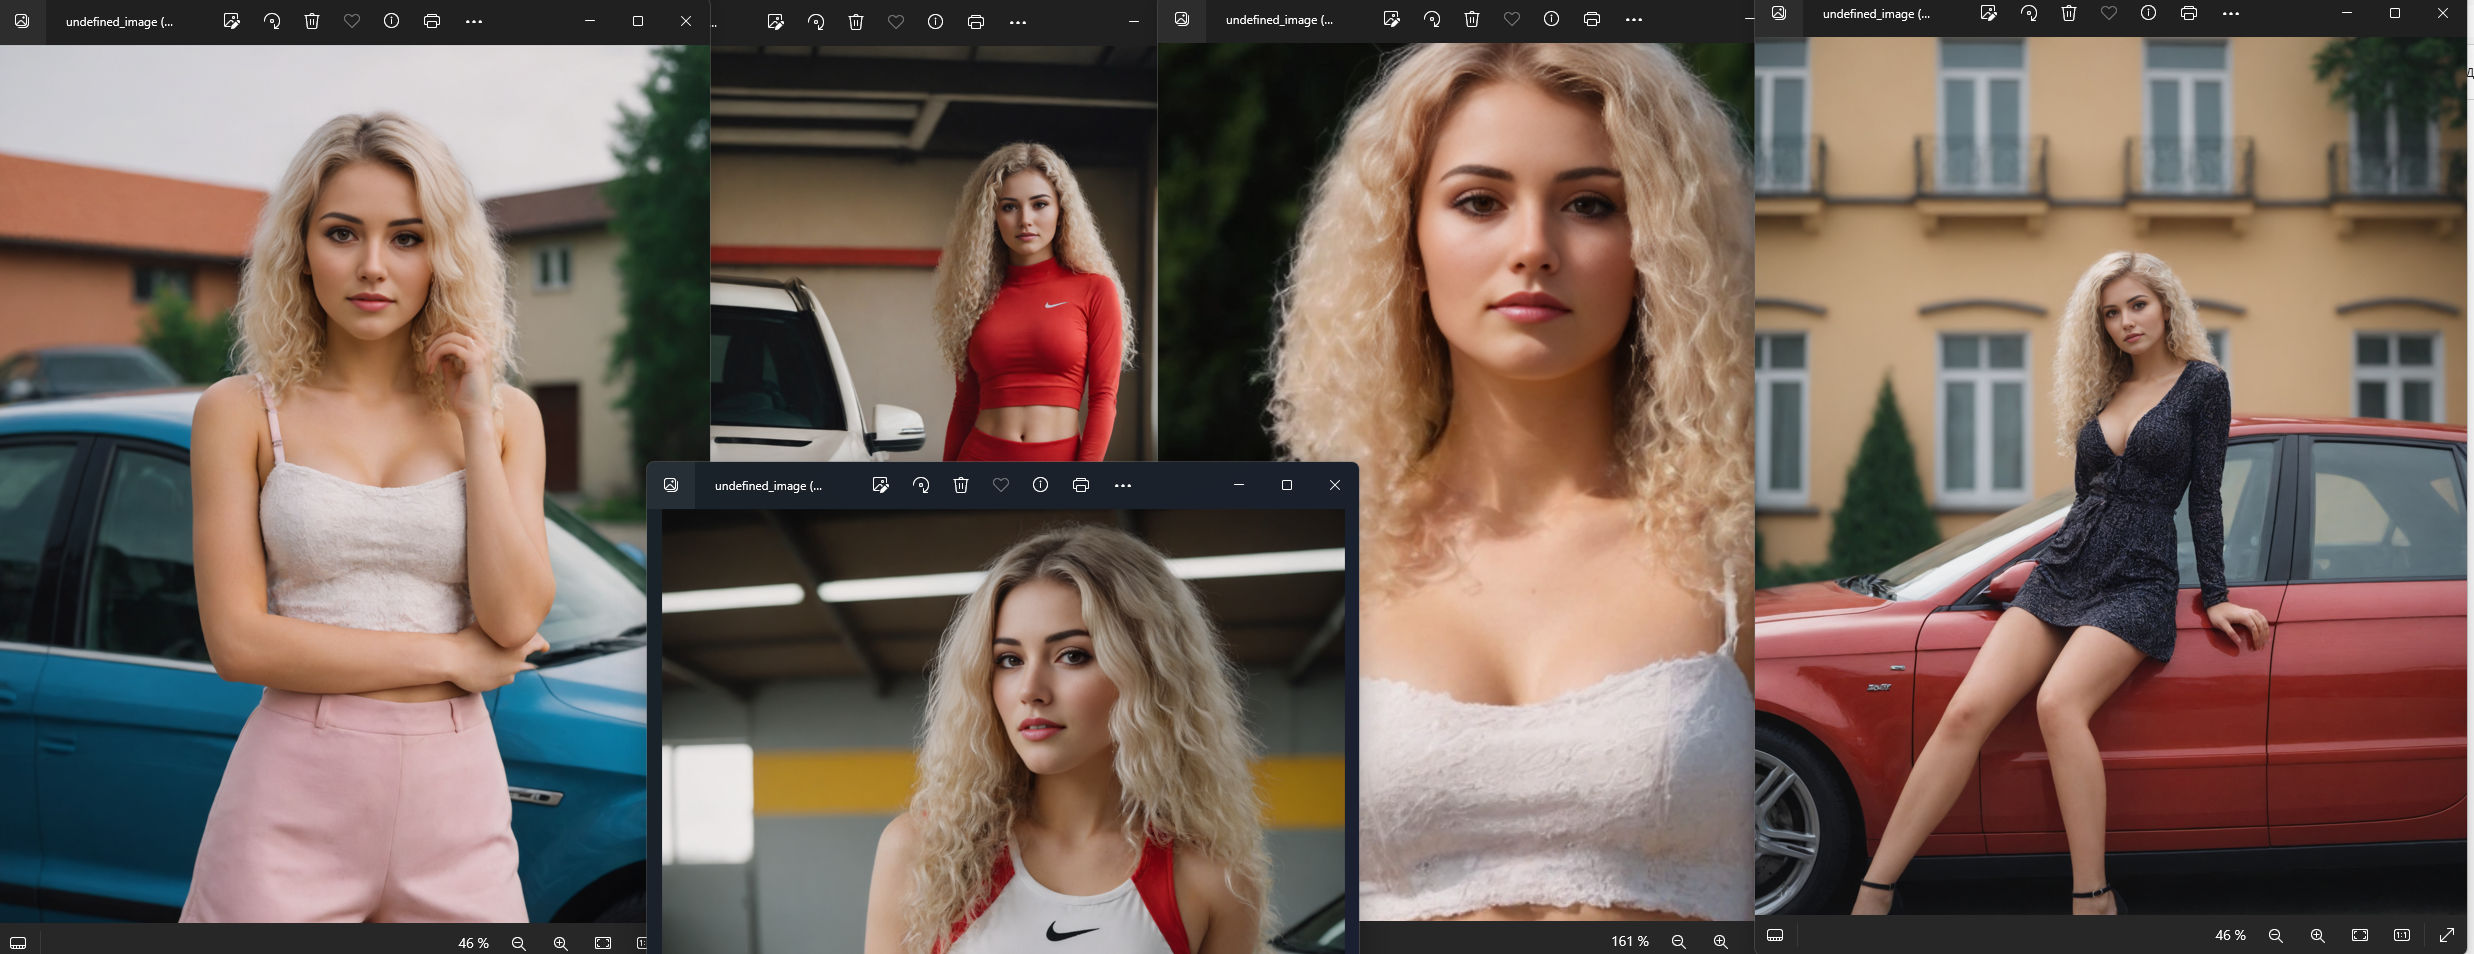
Task: Delete the photo in the blue car window
Action: click(x=312, y=21)
